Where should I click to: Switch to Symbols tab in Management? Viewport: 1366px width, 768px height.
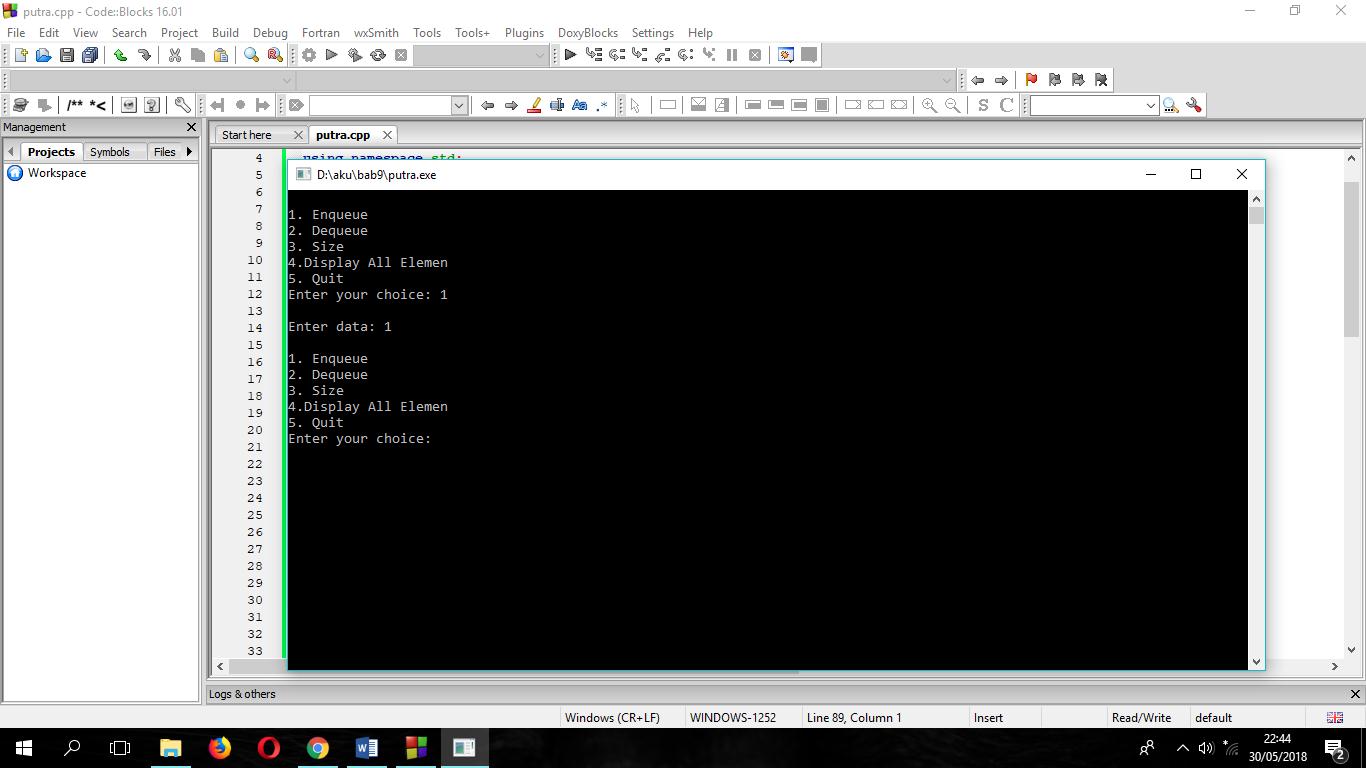(x=110, y=152)
